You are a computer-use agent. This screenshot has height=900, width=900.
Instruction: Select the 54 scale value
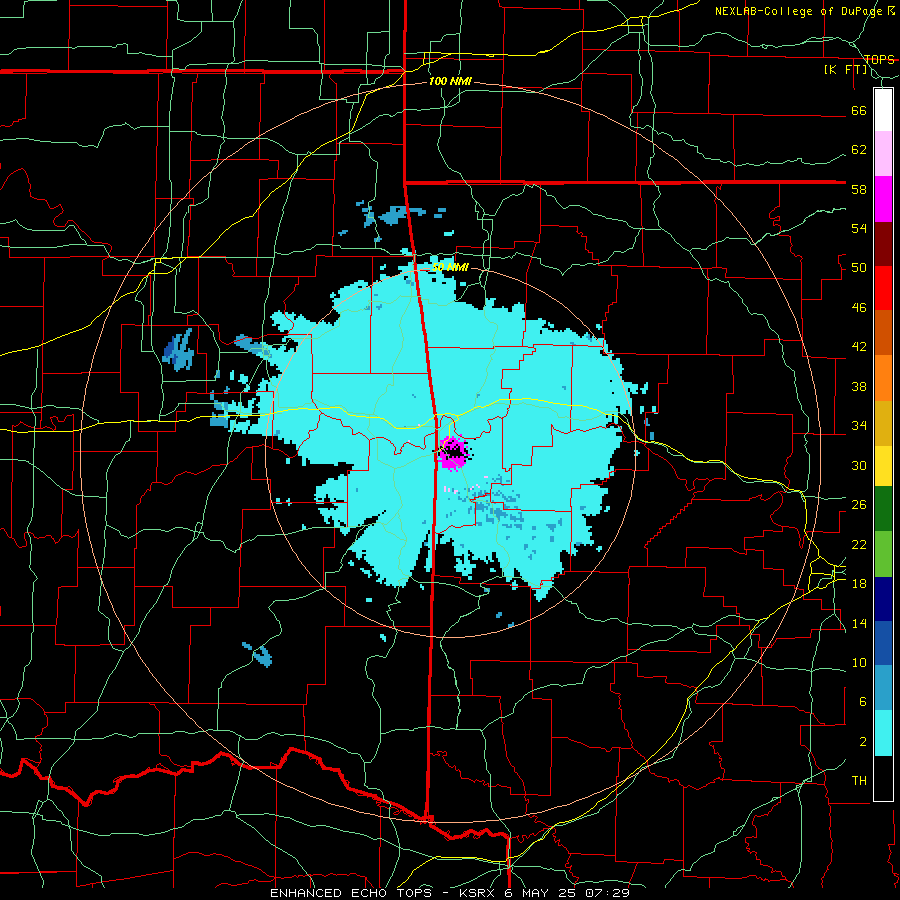pyautogui.click(x=859, y=228)
